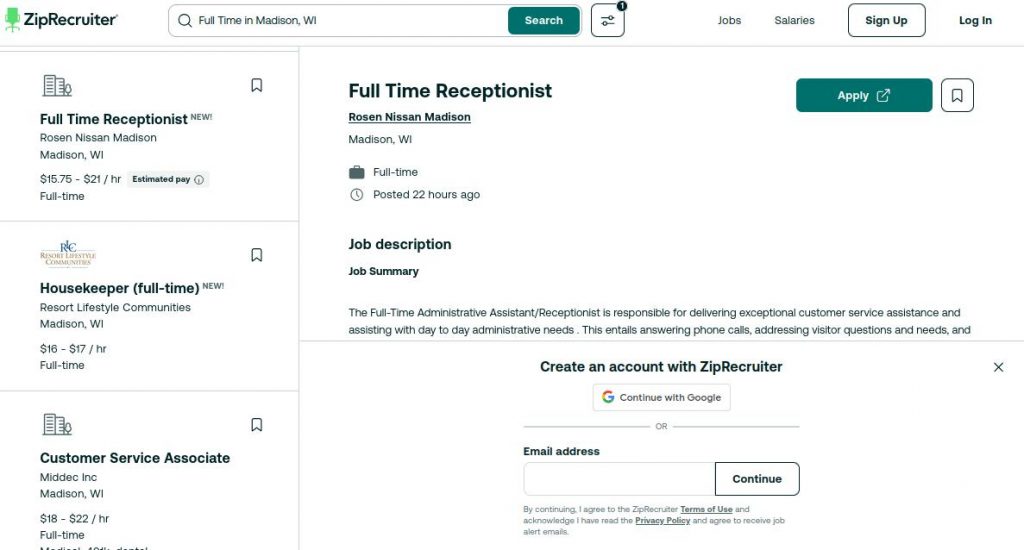Click the Estimated pay info icon
Screen dimensions: 1024x550
199,180
